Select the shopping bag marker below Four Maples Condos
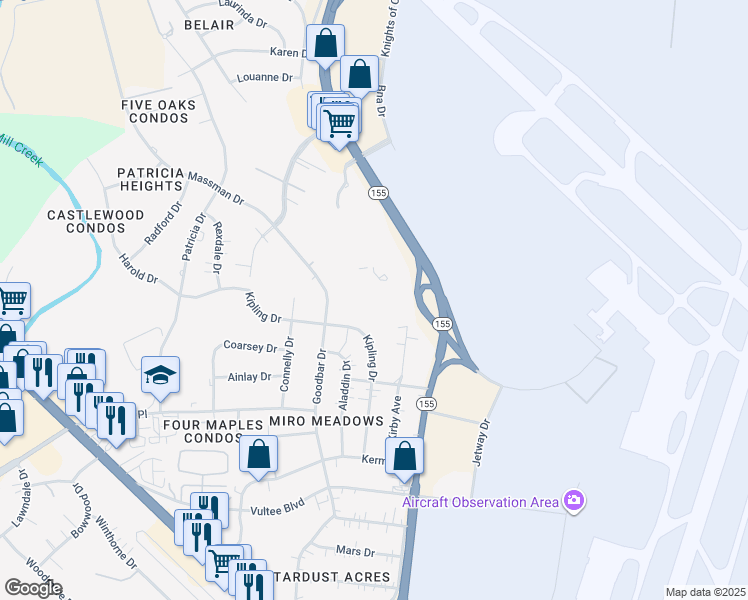 click(x=258, y=455)
